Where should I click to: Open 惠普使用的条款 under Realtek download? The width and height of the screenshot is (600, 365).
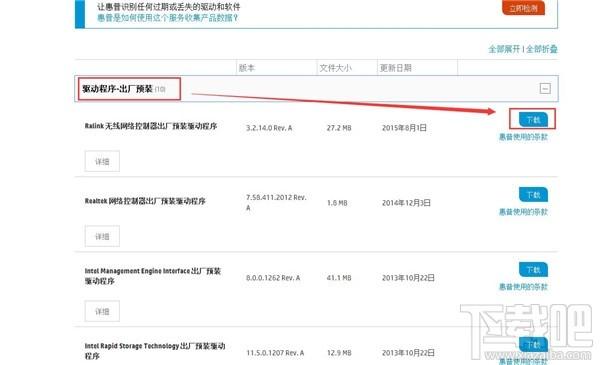pyautogui.click(x=523, y=212)
